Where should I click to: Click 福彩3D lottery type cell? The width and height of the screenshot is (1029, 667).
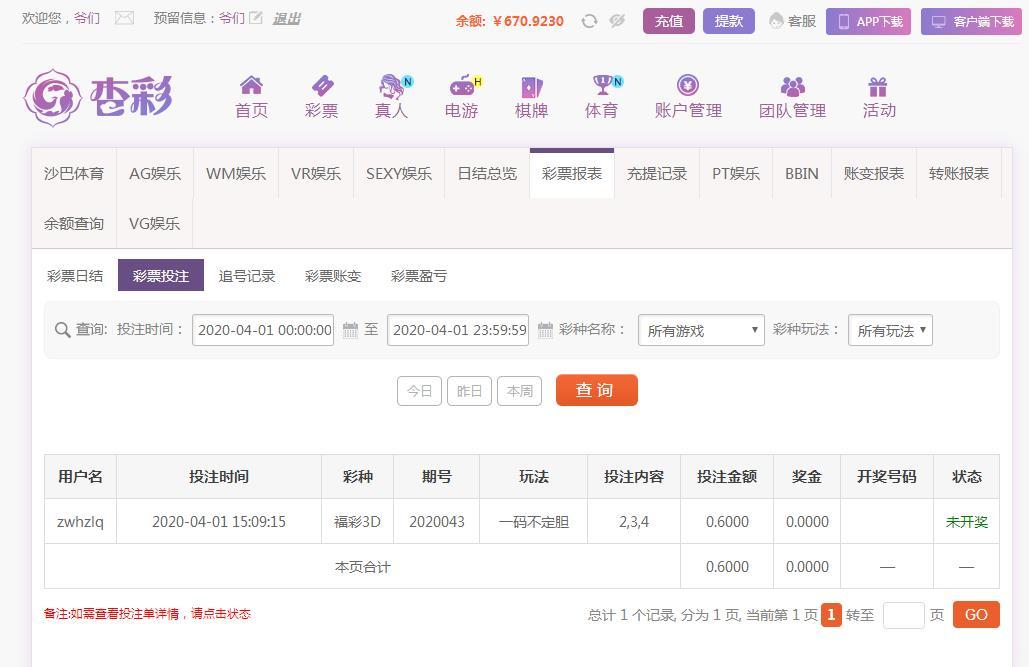pos(358,522)
